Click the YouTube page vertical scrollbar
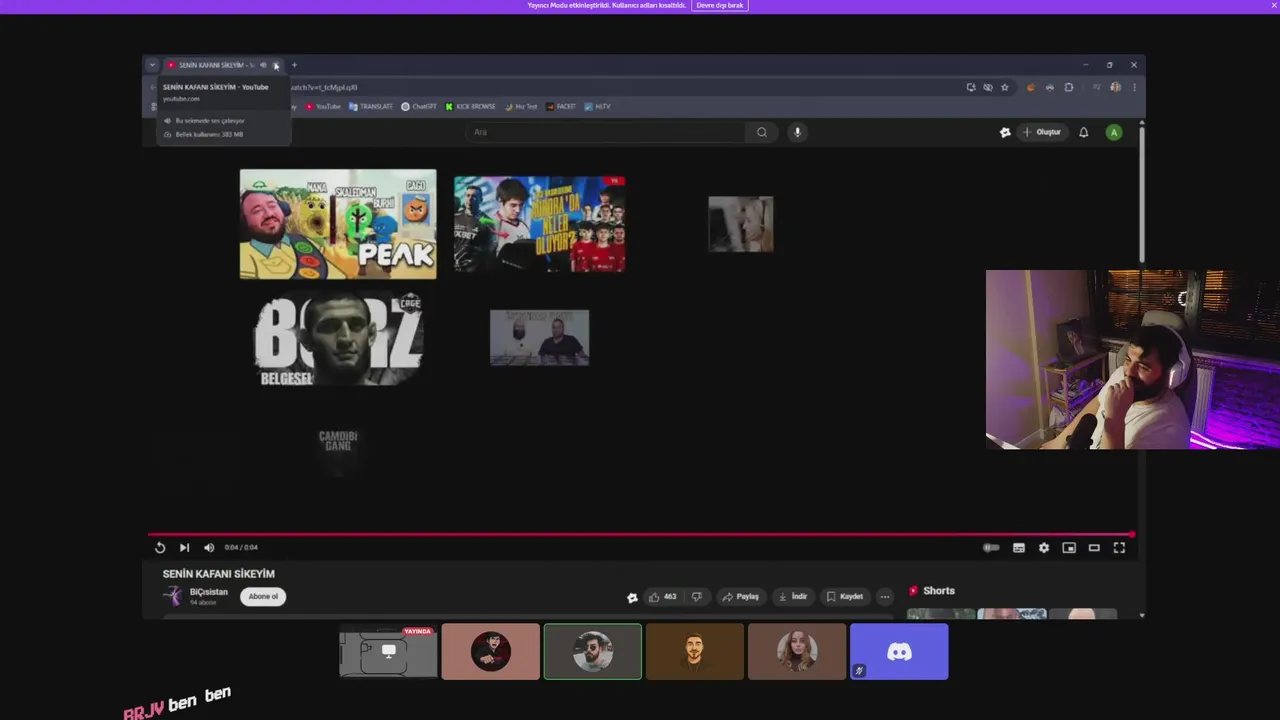 click(x=1142, y=195)
